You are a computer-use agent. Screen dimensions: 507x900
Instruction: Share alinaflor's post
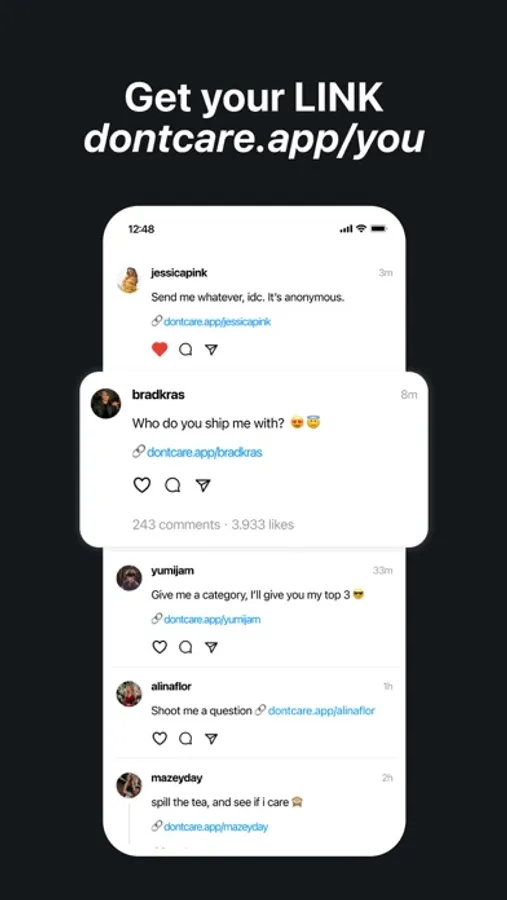click(x=211, y=738)
